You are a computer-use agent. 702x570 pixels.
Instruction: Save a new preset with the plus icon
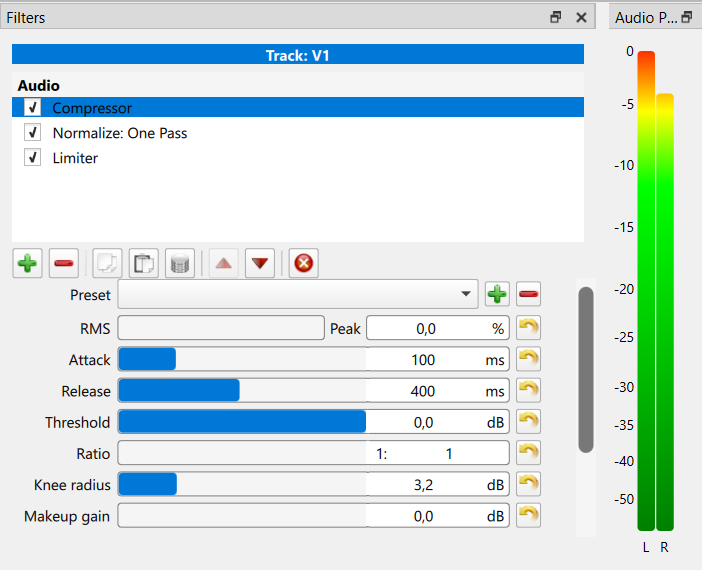coord(497,295)
